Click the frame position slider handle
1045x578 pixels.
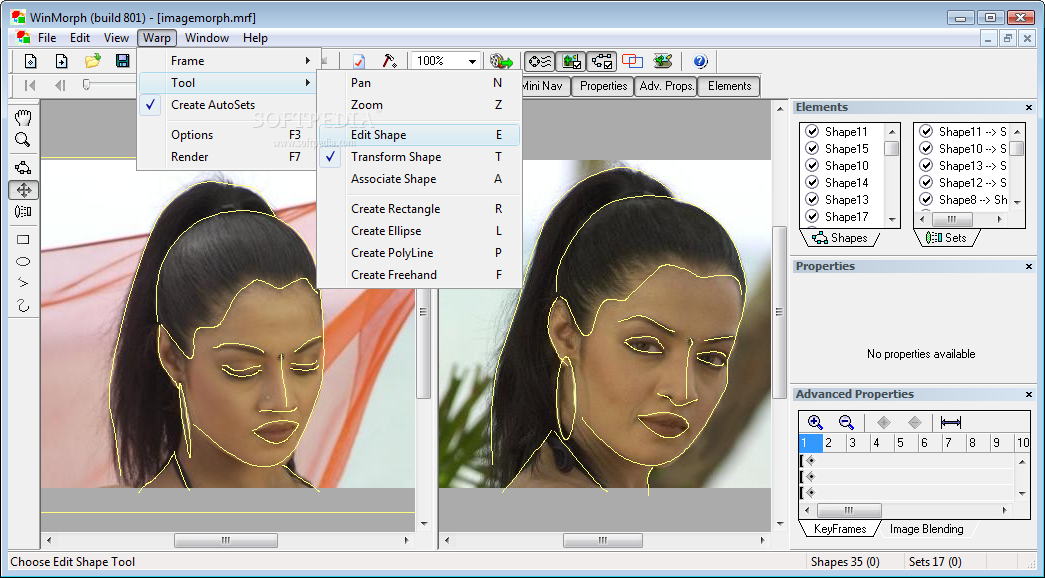point(86,85)
